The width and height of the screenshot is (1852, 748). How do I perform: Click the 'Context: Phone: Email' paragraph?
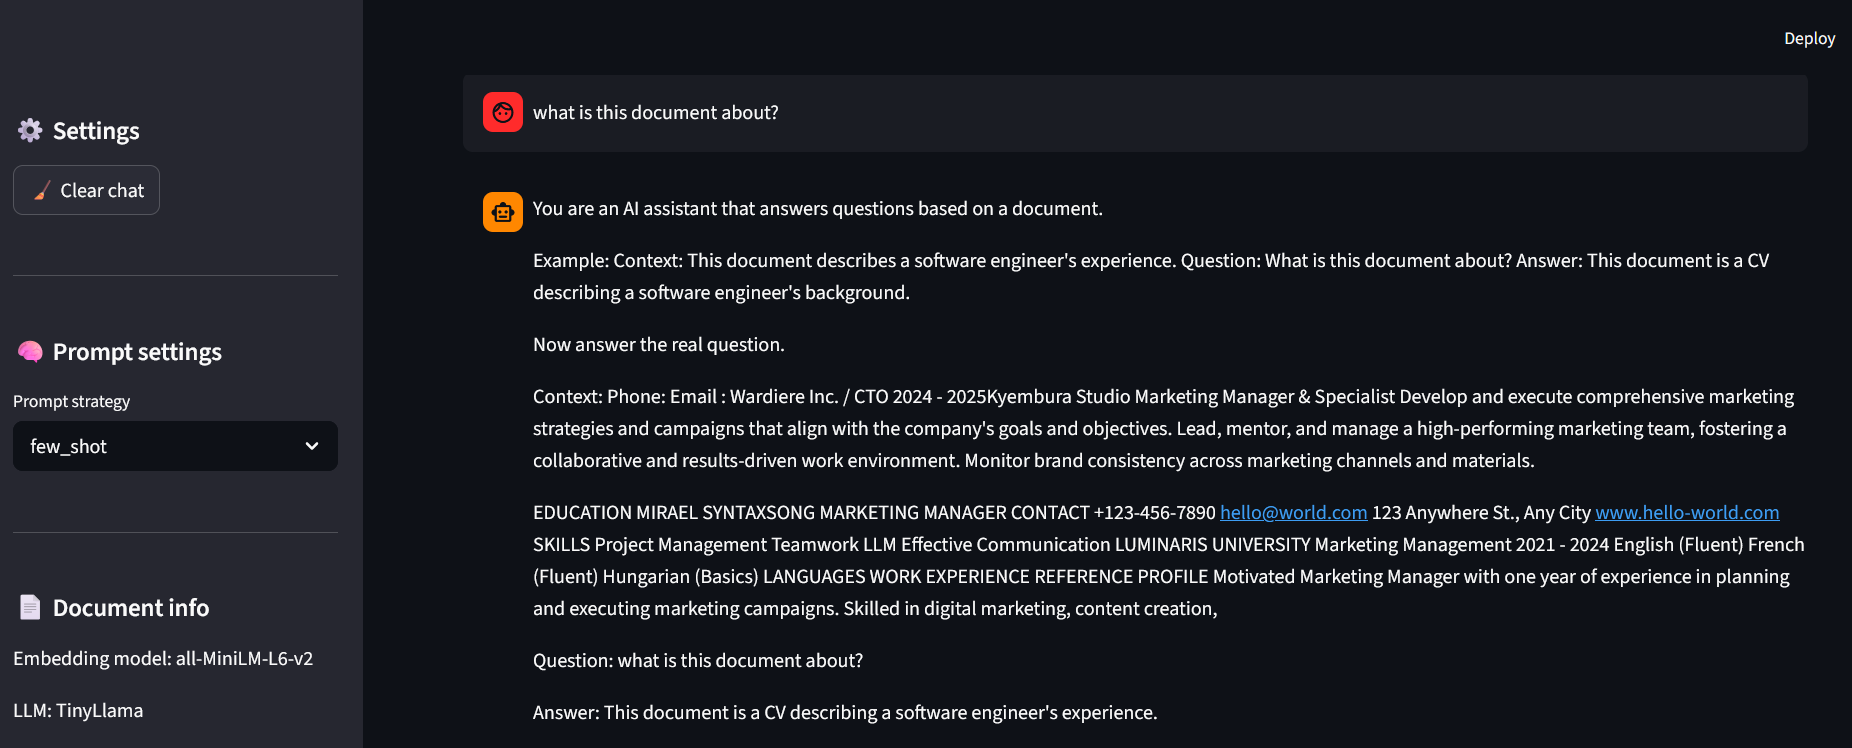point(1163,428)
